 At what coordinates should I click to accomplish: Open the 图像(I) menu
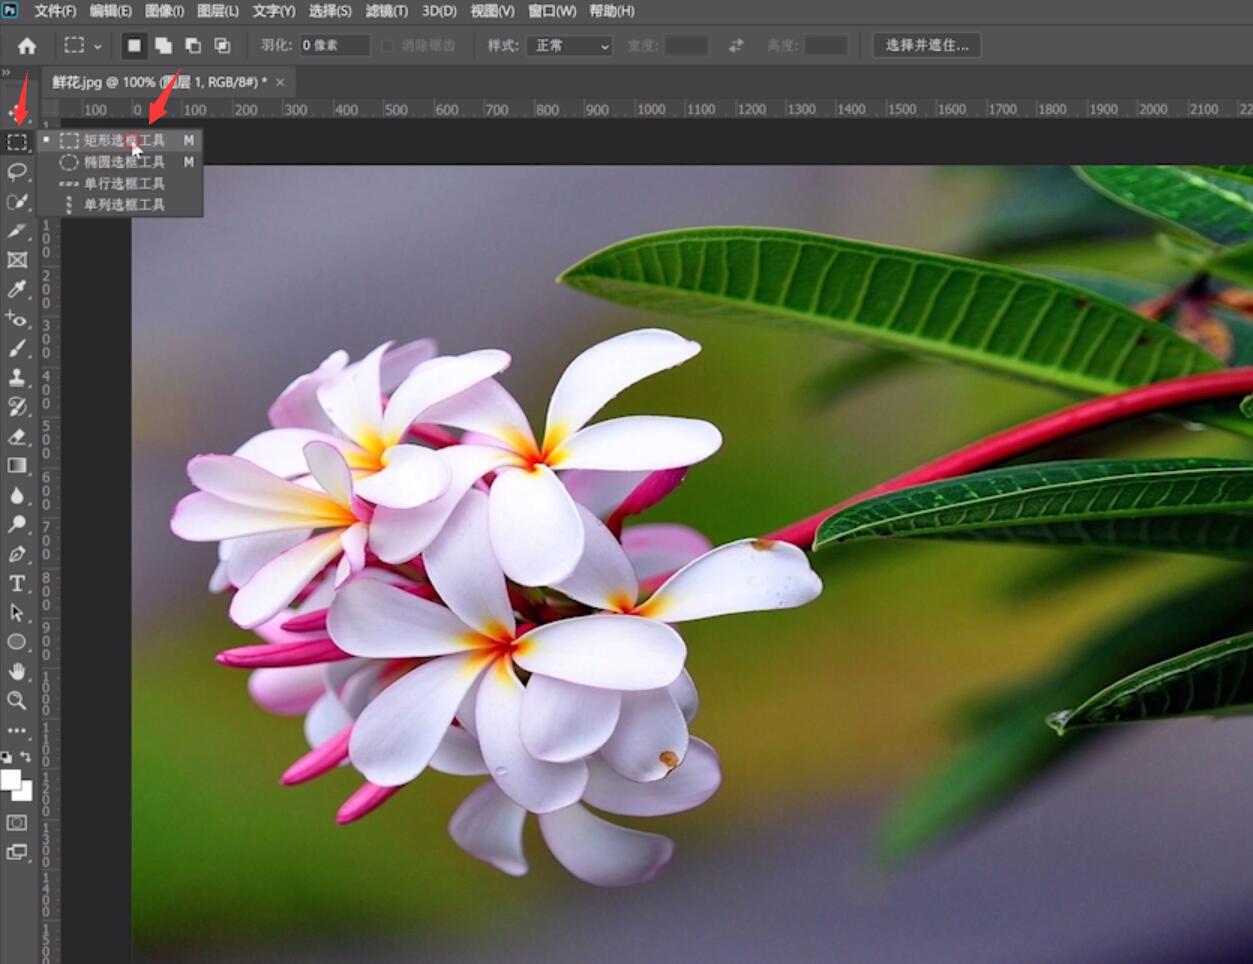coord(164,11)
